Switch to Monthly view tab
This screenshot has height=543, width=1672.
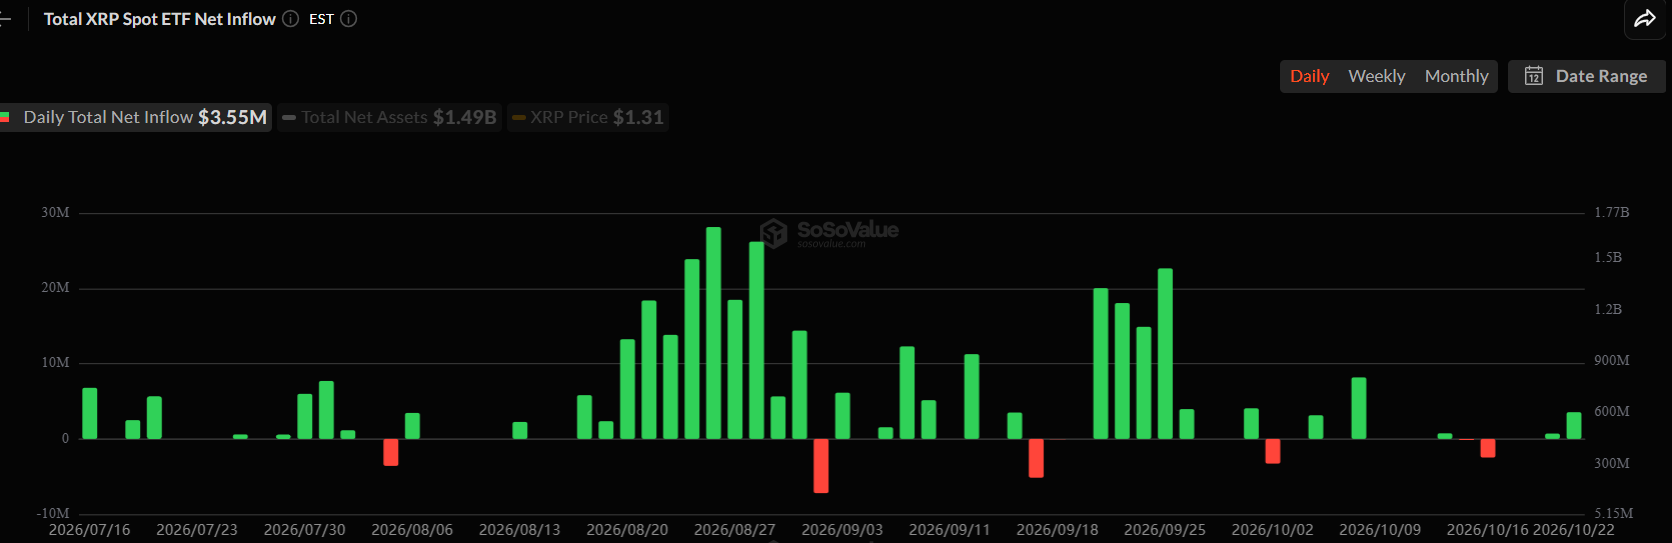coord(1456,76)
